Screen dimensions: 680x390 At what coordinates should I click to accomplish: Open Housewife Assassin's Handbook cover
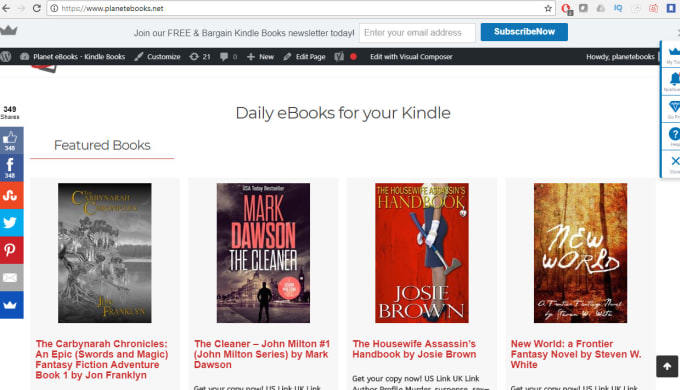(422, 253)
